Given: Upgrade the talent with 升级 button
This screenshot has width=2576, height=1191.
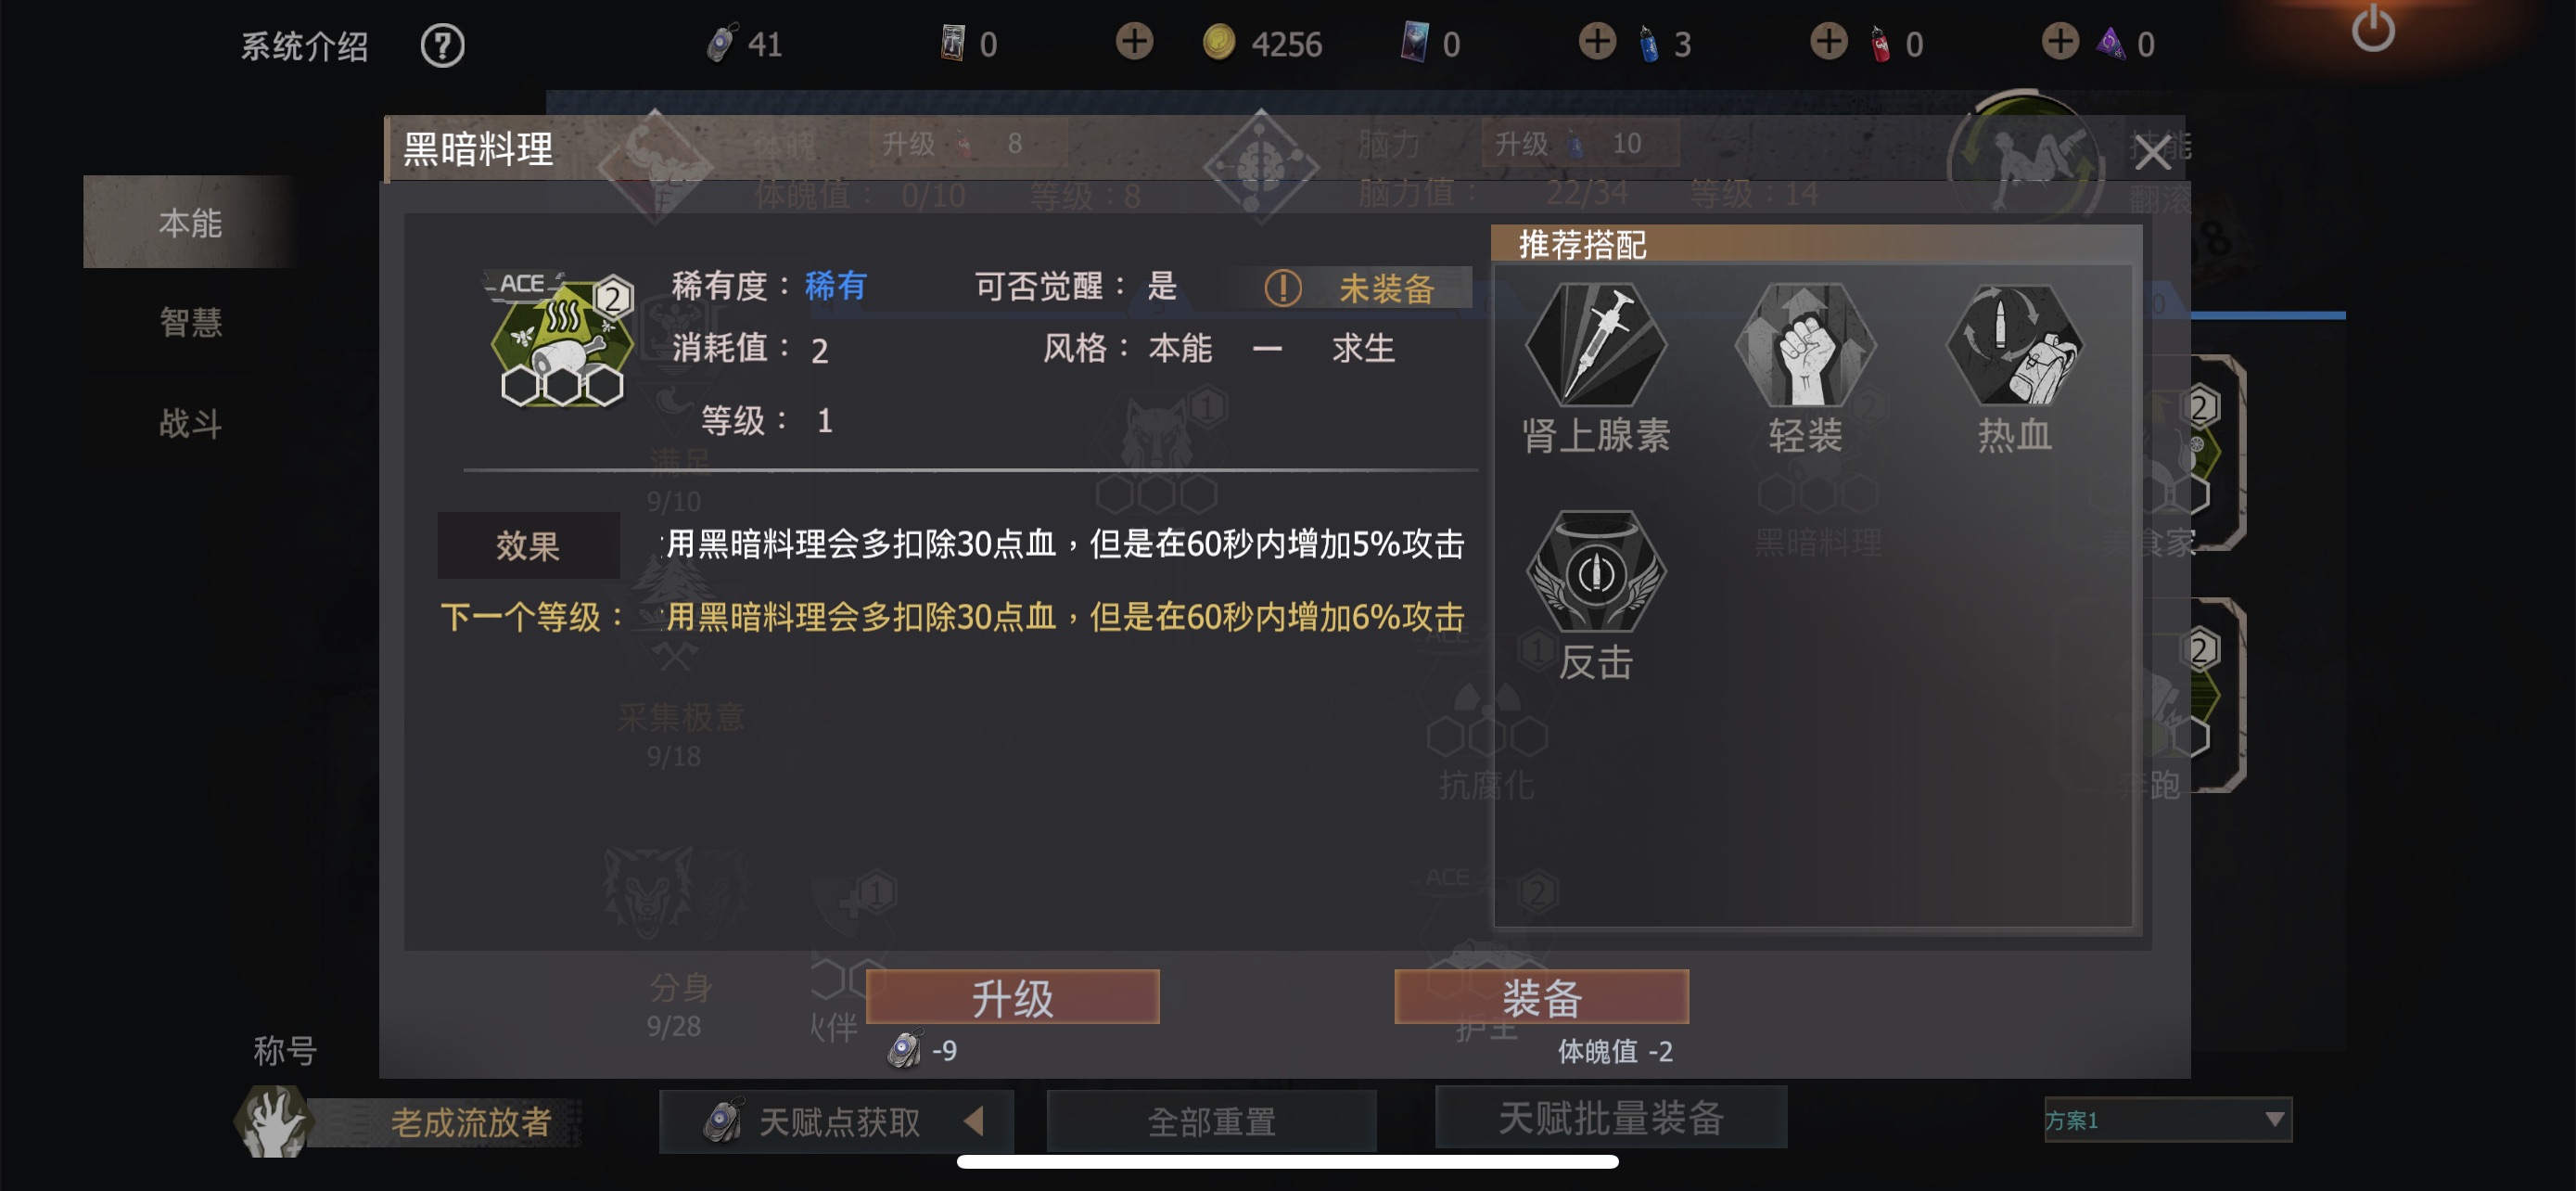Looking at the screenshot, I should tap(1012, 997).
